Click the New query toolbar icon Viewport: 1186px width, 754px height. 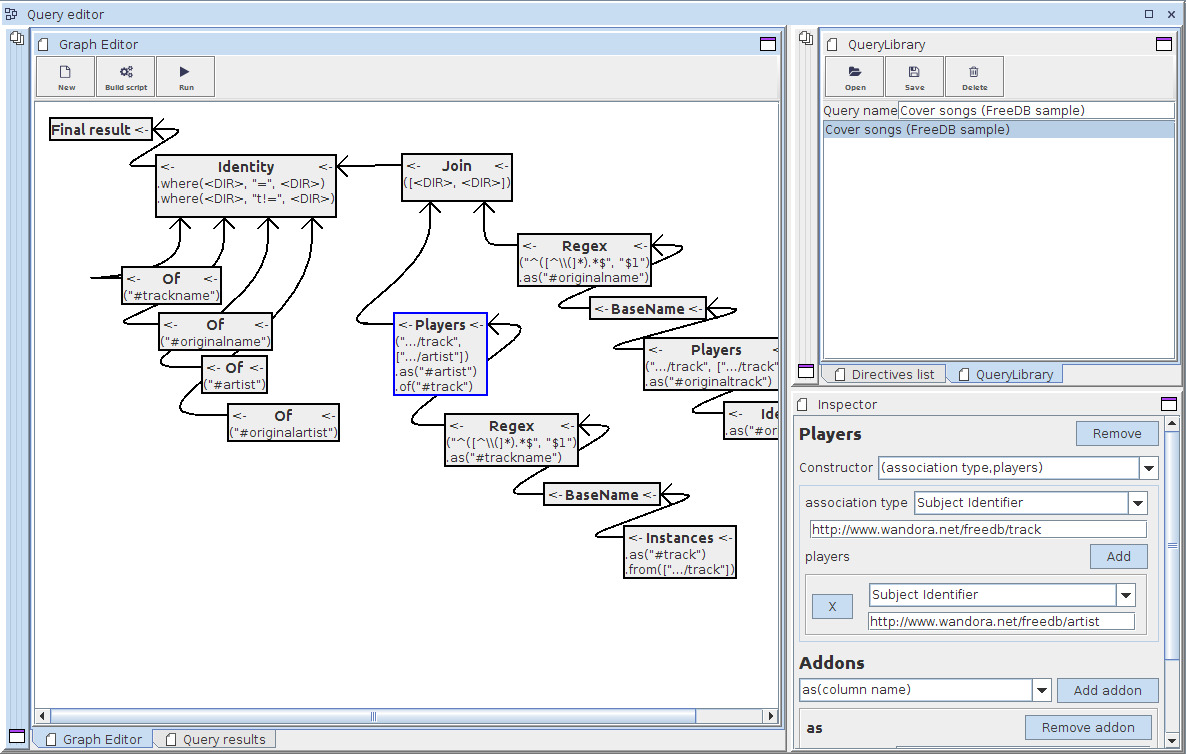[x=66, y=77]
